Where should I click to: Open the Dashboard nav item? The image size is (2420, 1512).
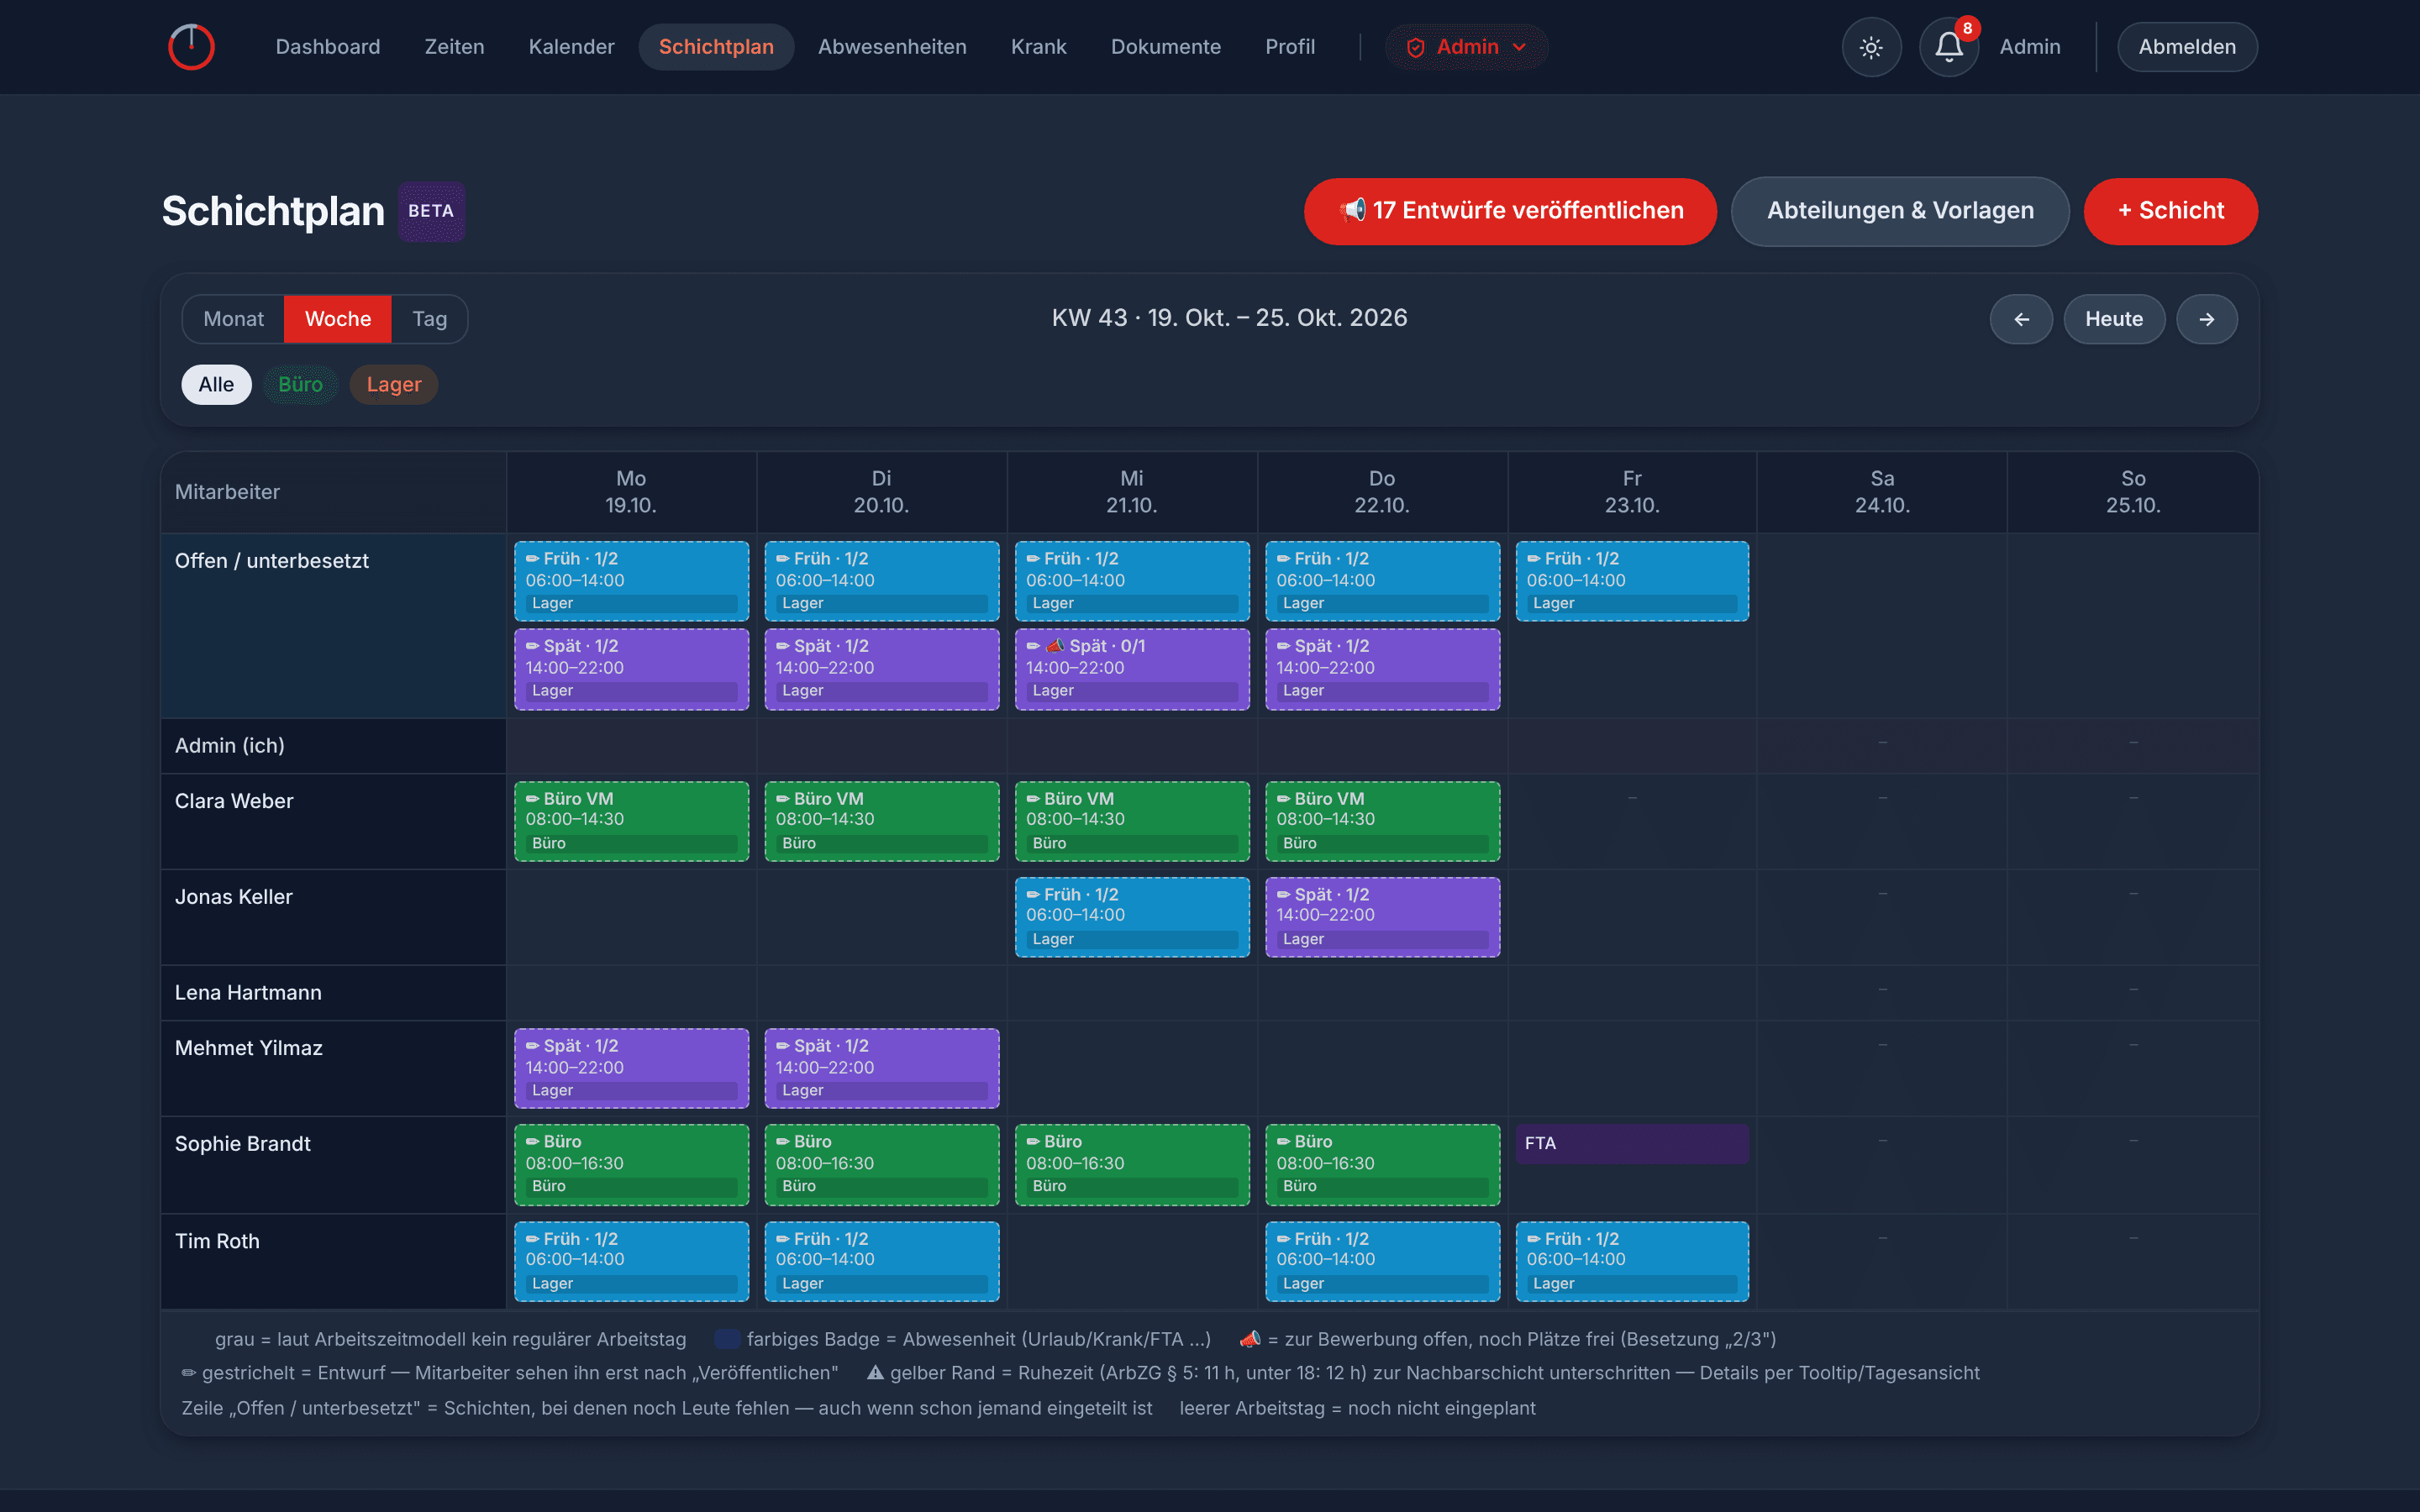point(328,47)
